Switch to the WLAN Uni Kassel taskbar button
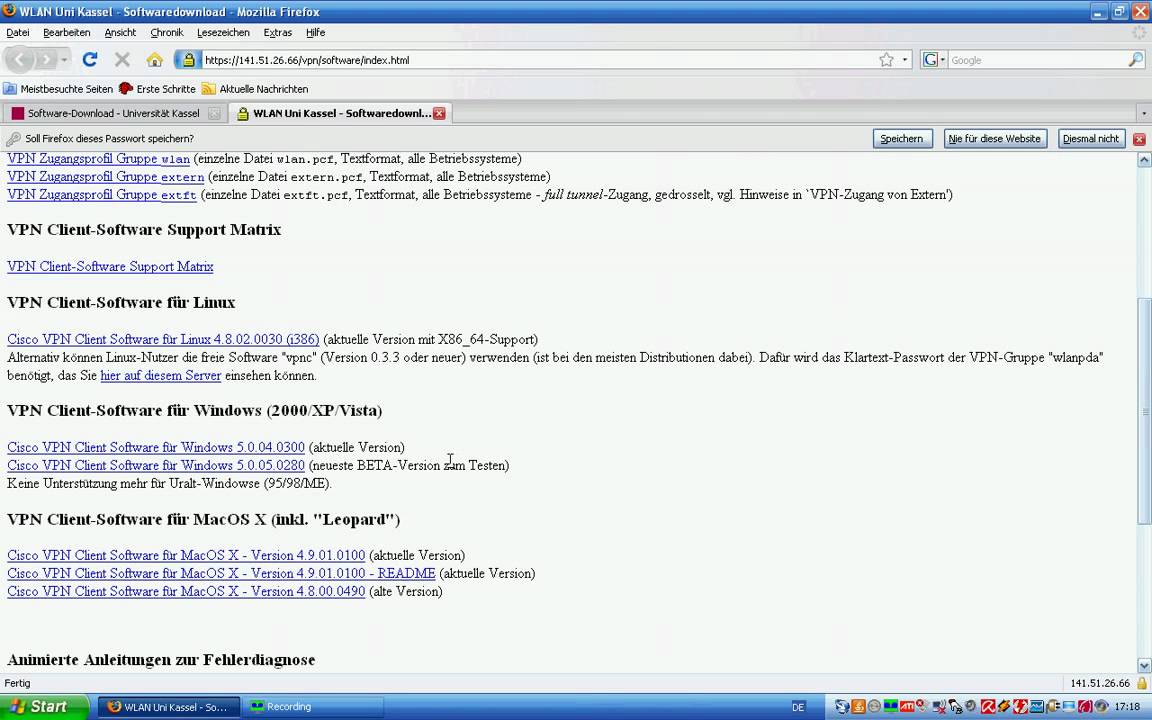This screenshot has width=1152, height=720. click(168, 707)
